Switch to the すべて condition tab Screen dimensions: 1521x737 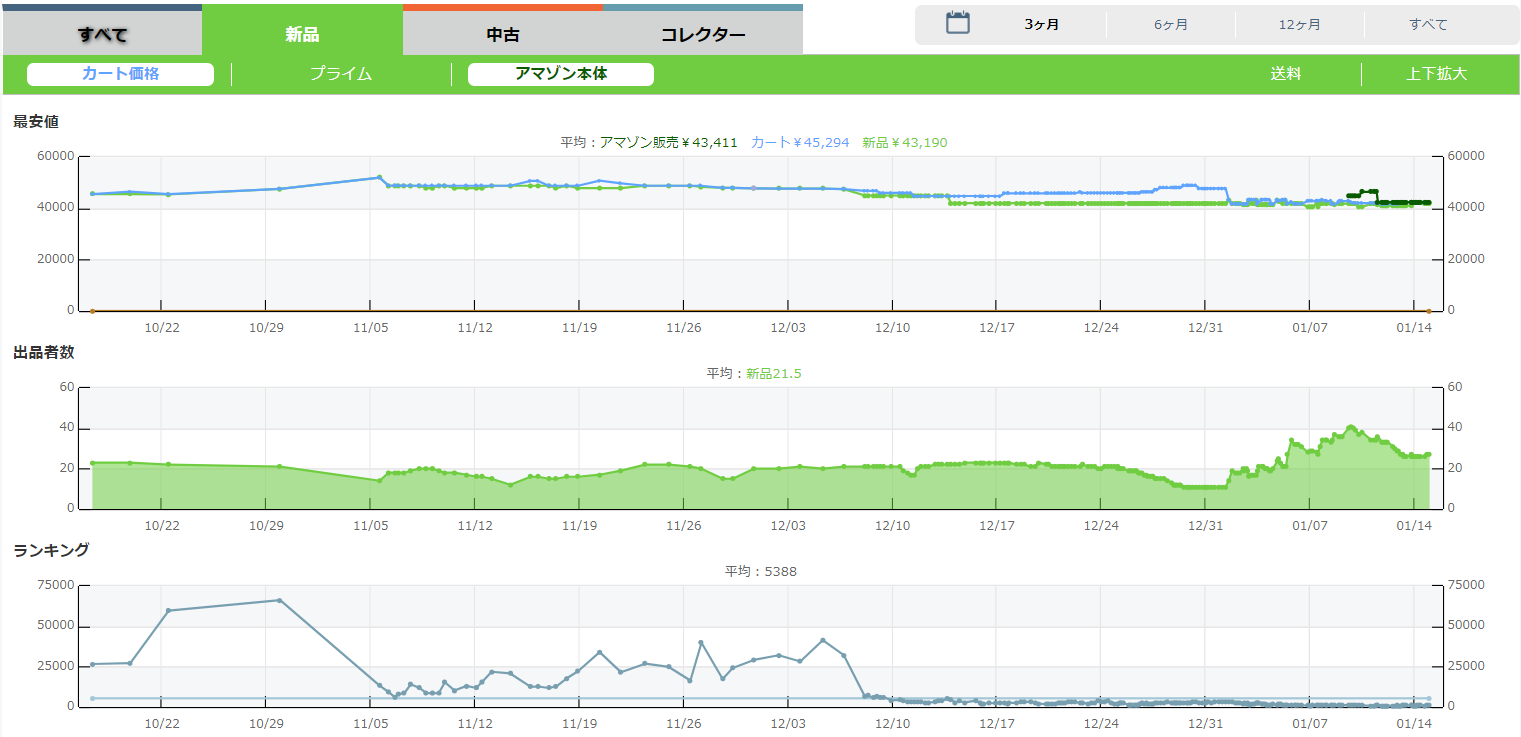102,34
